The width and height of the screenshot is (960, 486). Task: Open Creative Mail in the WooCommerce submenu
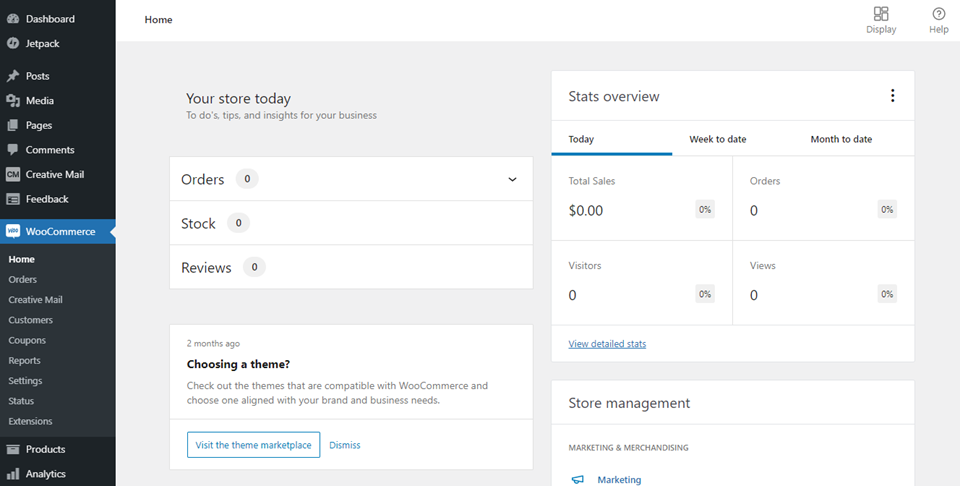tap(36, 300)
